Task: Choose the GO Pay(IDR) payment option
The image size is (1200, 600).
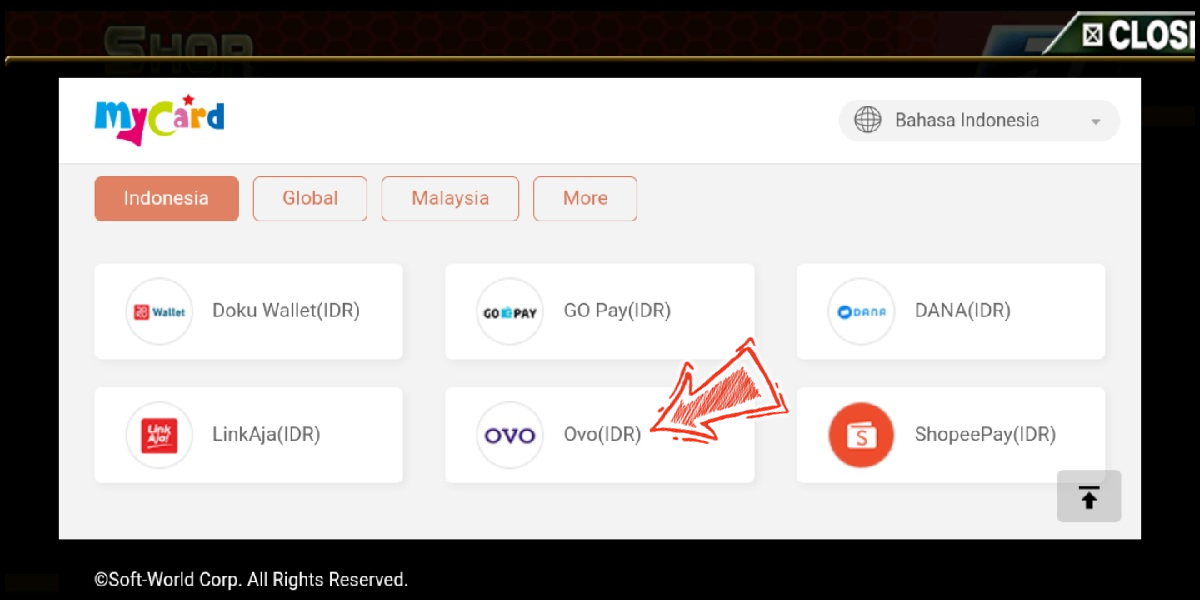Action: [x=600, y=311]
